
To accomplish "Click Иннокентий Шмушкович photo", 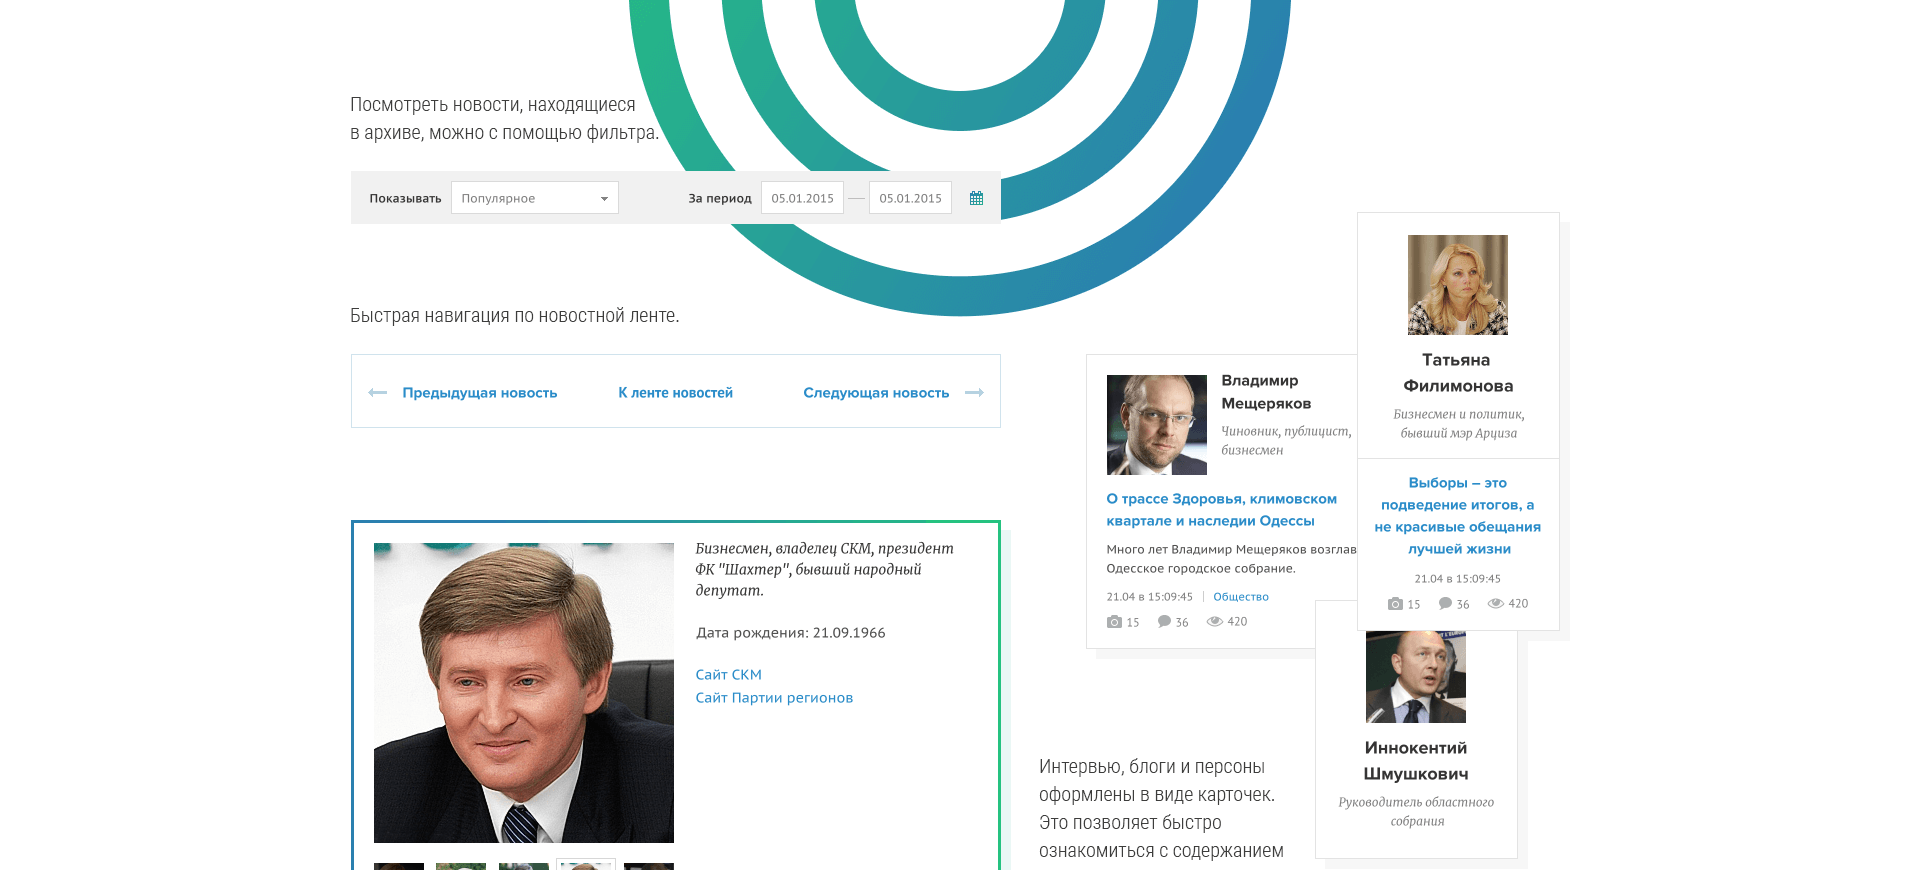I will (1416, 677).
